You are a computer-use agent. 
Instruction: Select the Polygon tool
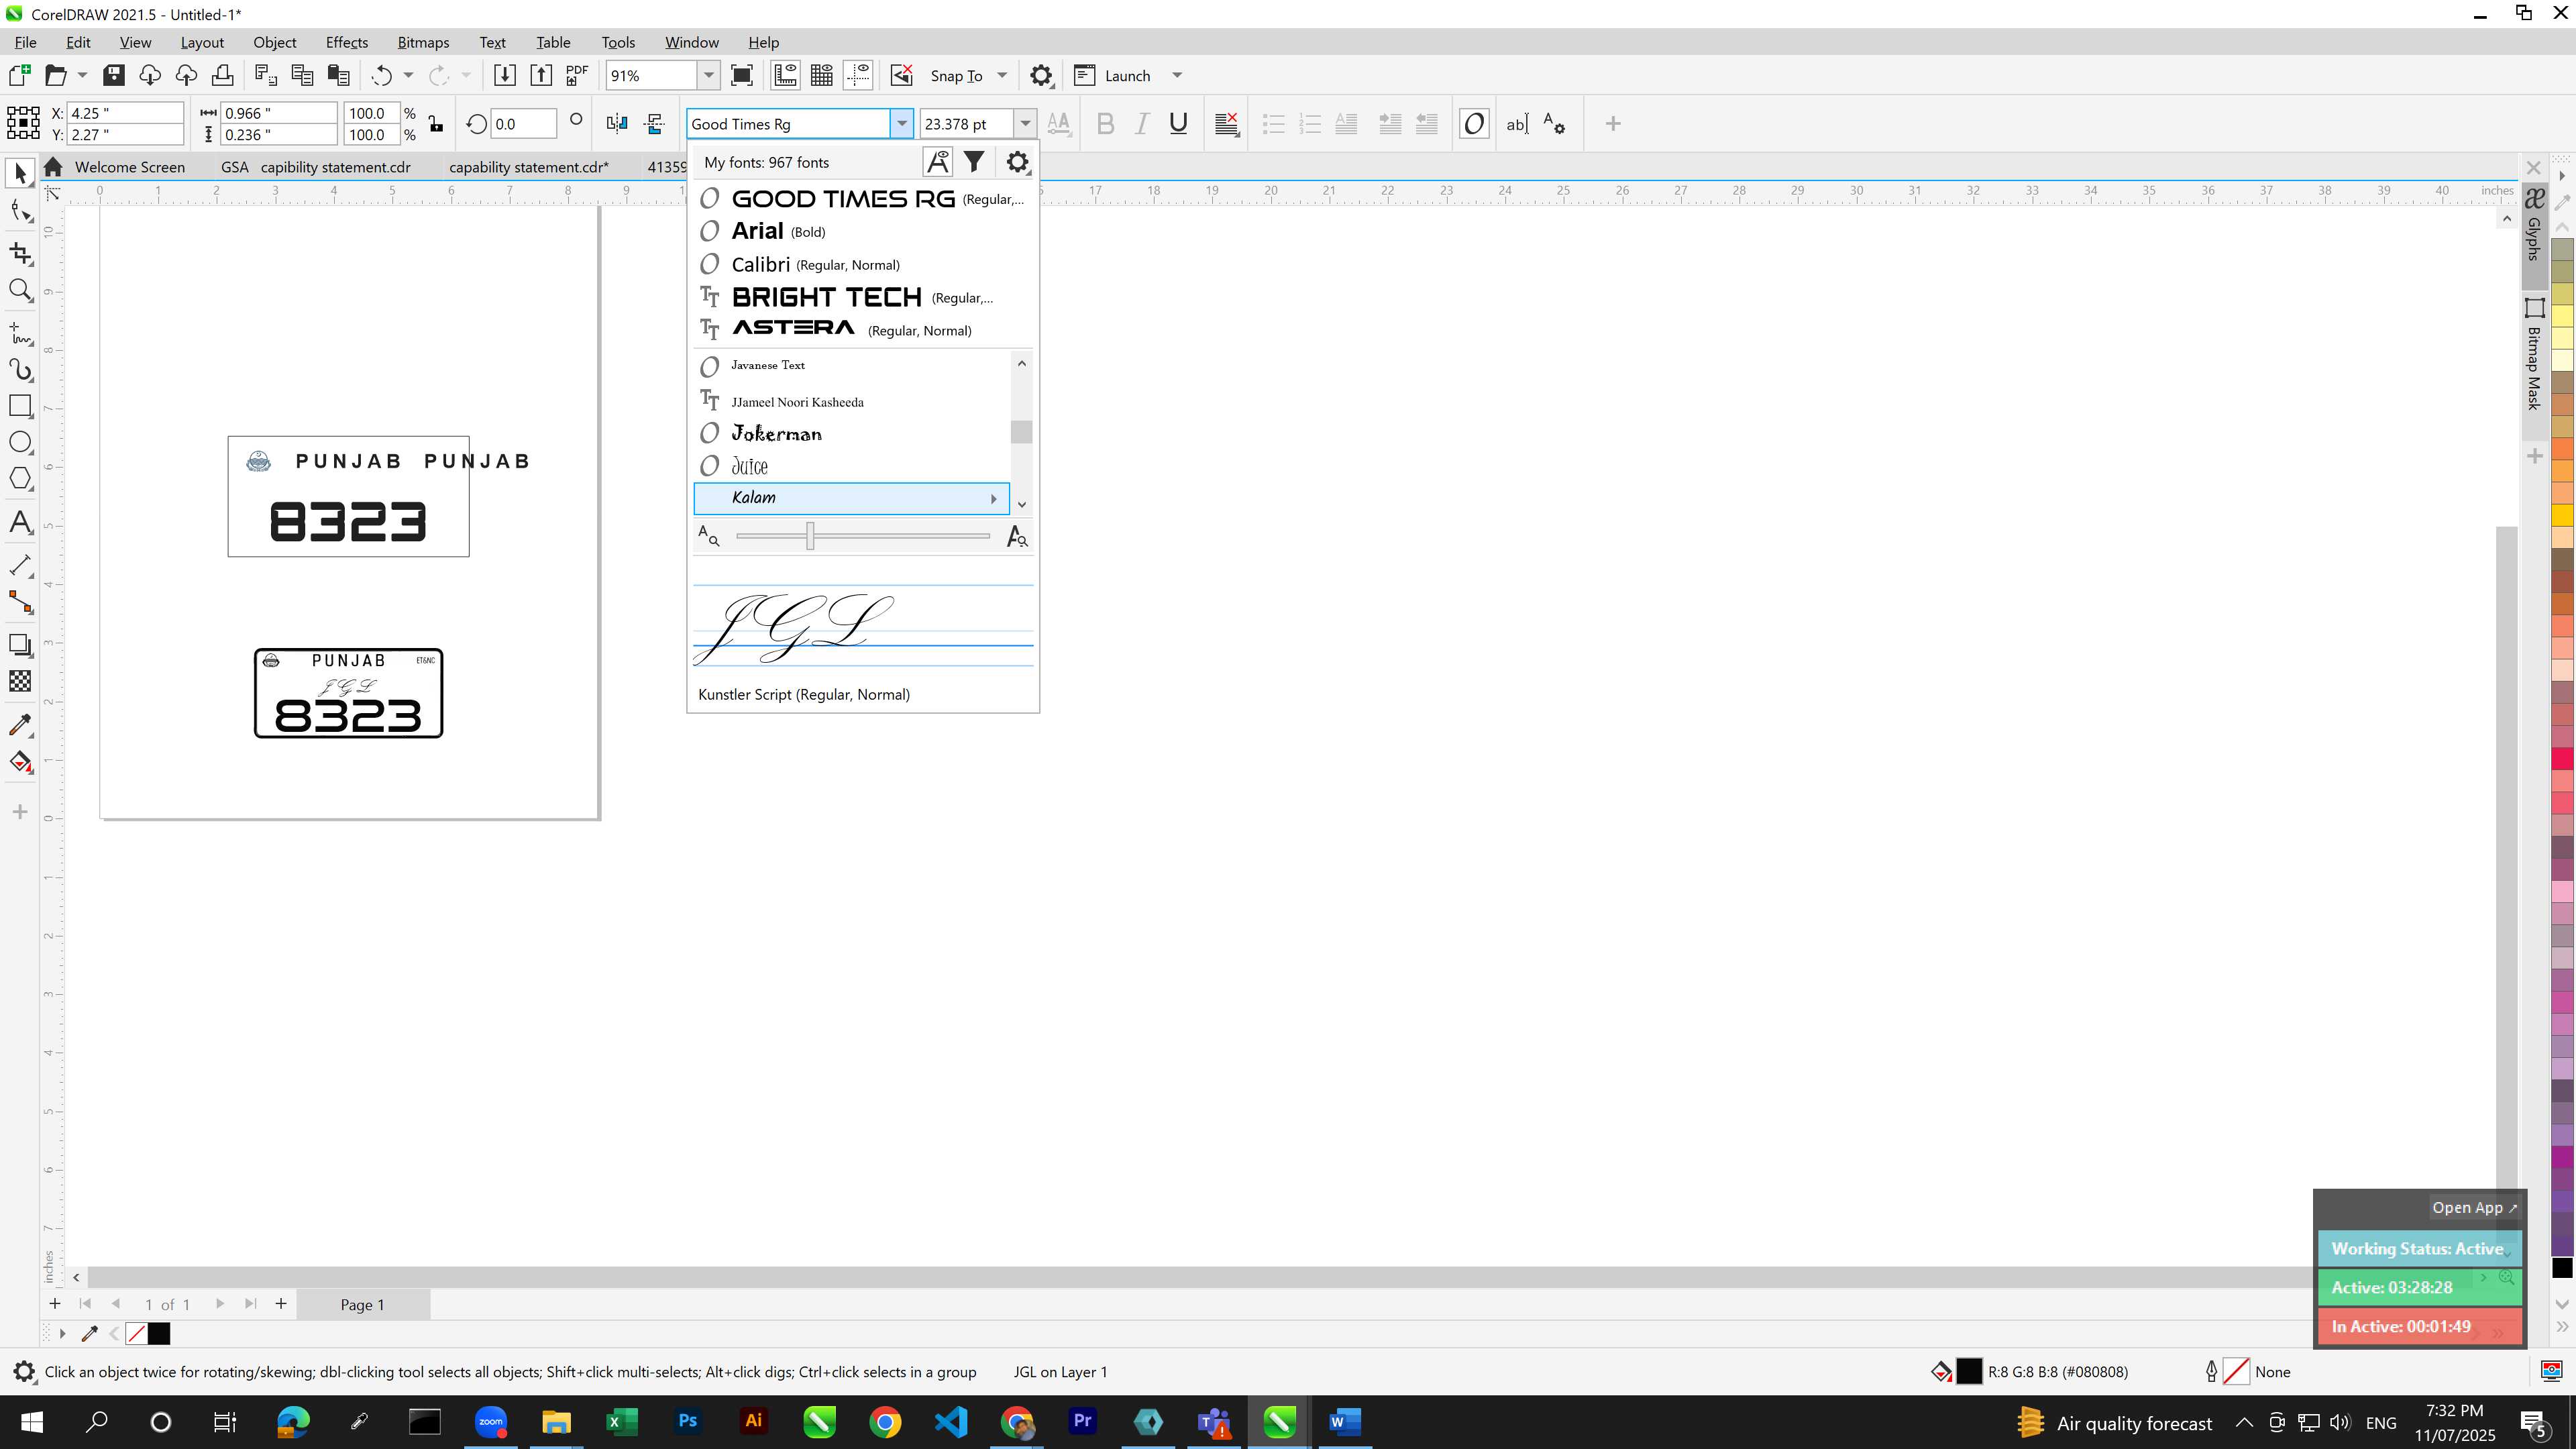coord(20,479)
